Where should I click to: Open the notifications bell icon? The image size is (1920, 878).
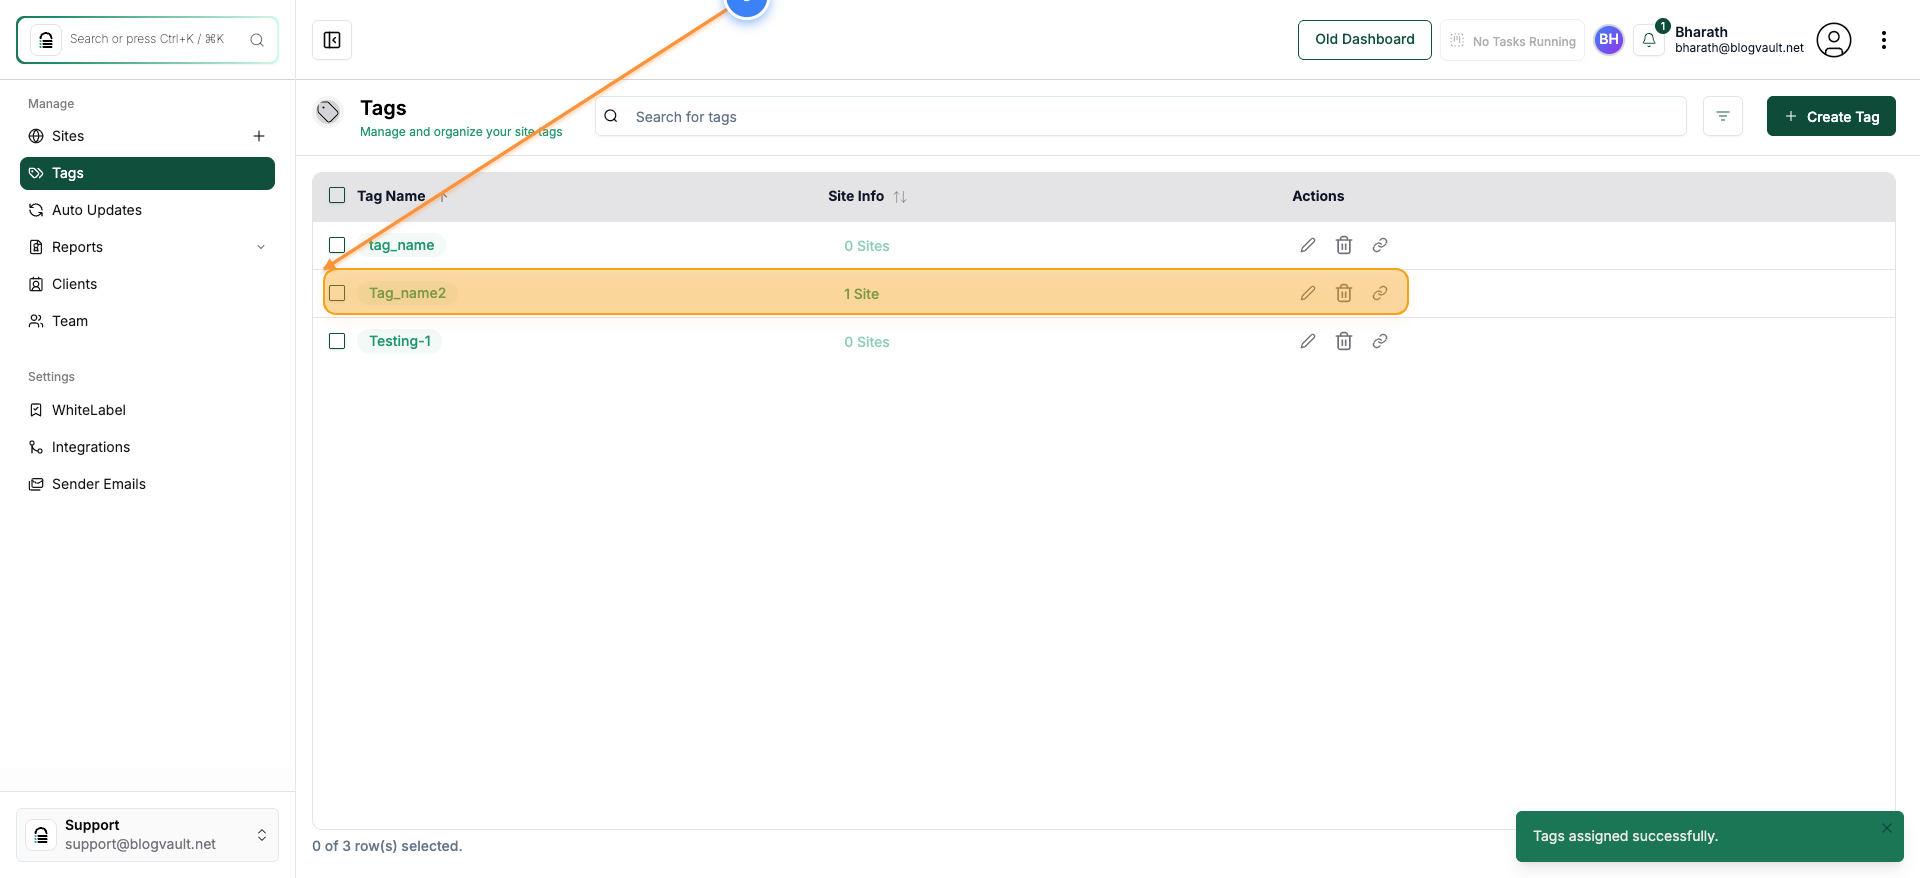coord(1649,40)
